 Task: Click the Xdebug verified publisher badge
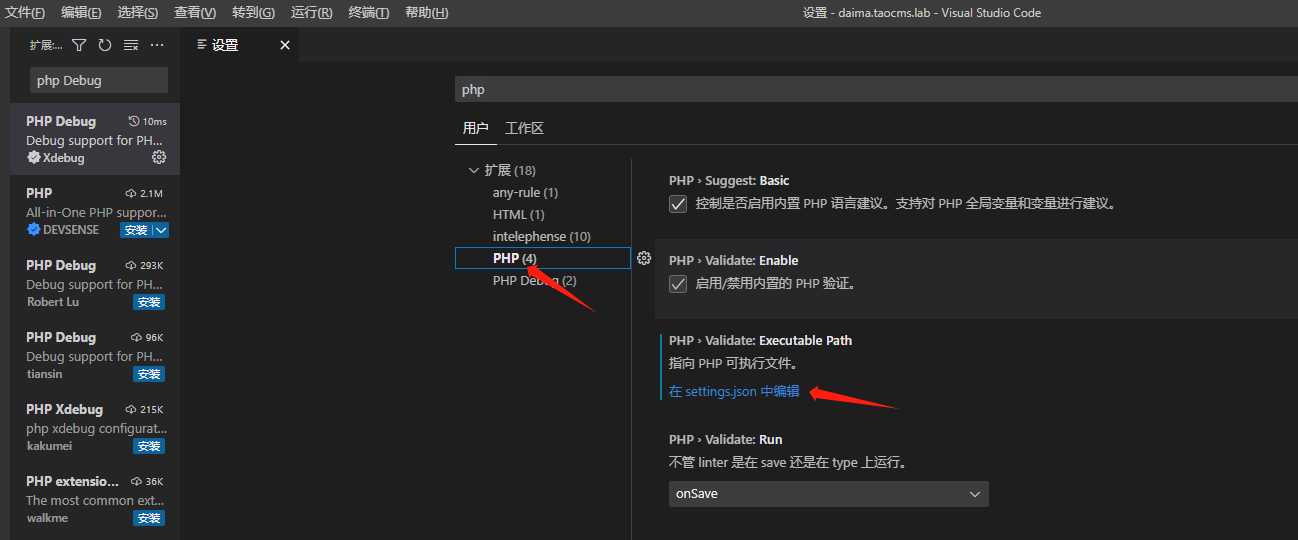(x=33, y=158)
